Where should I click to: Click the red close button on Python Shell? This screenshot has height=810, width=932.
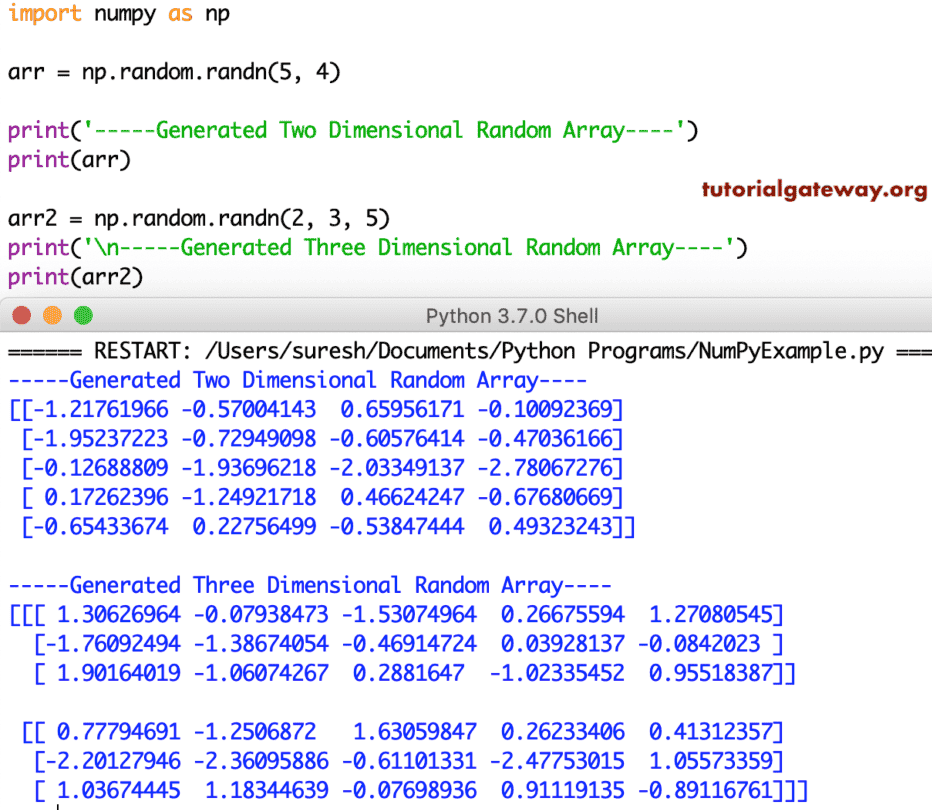[21, 314]
